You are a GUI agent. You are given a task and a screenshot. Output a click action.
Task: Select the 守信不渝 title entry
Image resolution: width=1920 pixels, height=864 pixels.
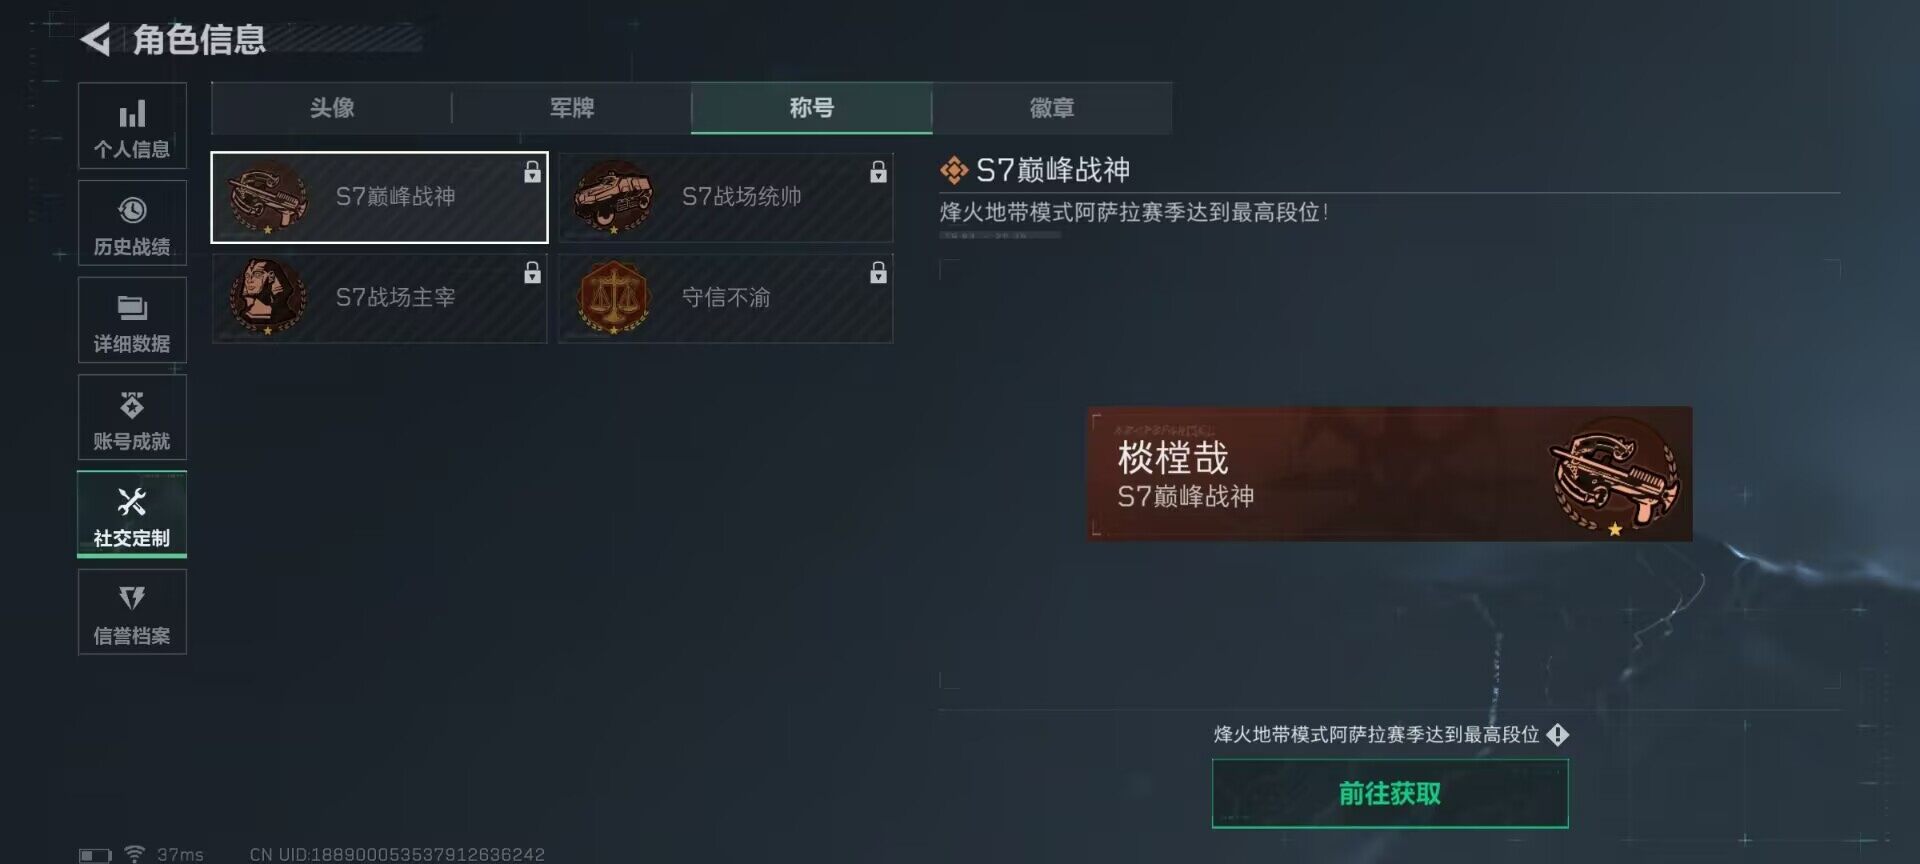(726, 298)
